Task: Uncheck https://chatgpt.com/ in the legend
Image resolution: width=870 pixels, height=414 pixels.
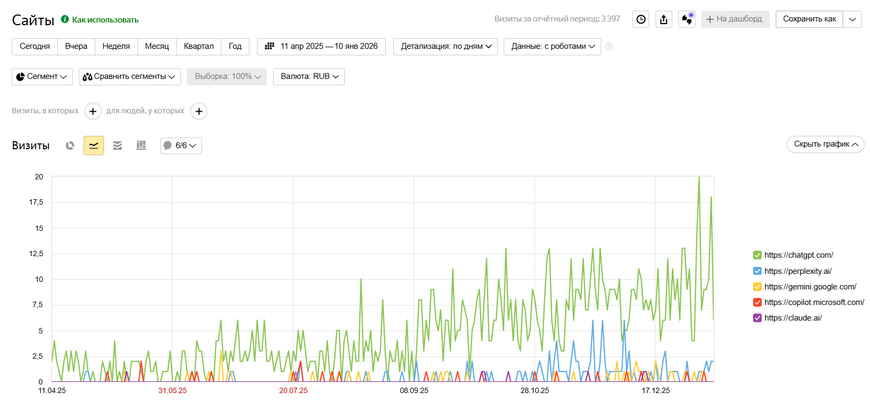Action: [x=757, y=255]
